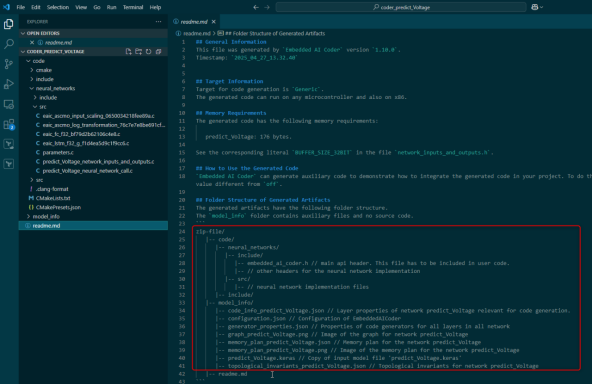Click the coder_predict_Voltage search box
The height and width of the screenshot is (385, 593).
point(401,7)
